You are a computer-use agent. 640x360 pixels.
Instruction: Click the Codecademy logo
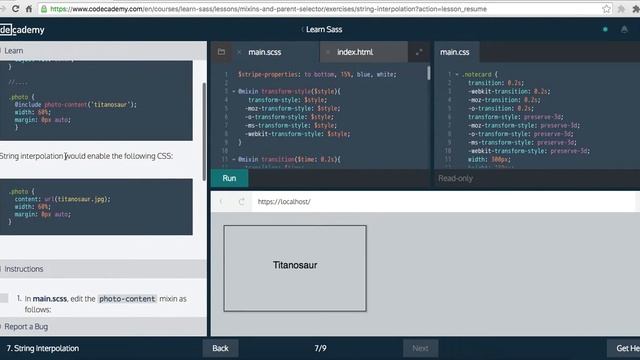[x=22, y=30]
